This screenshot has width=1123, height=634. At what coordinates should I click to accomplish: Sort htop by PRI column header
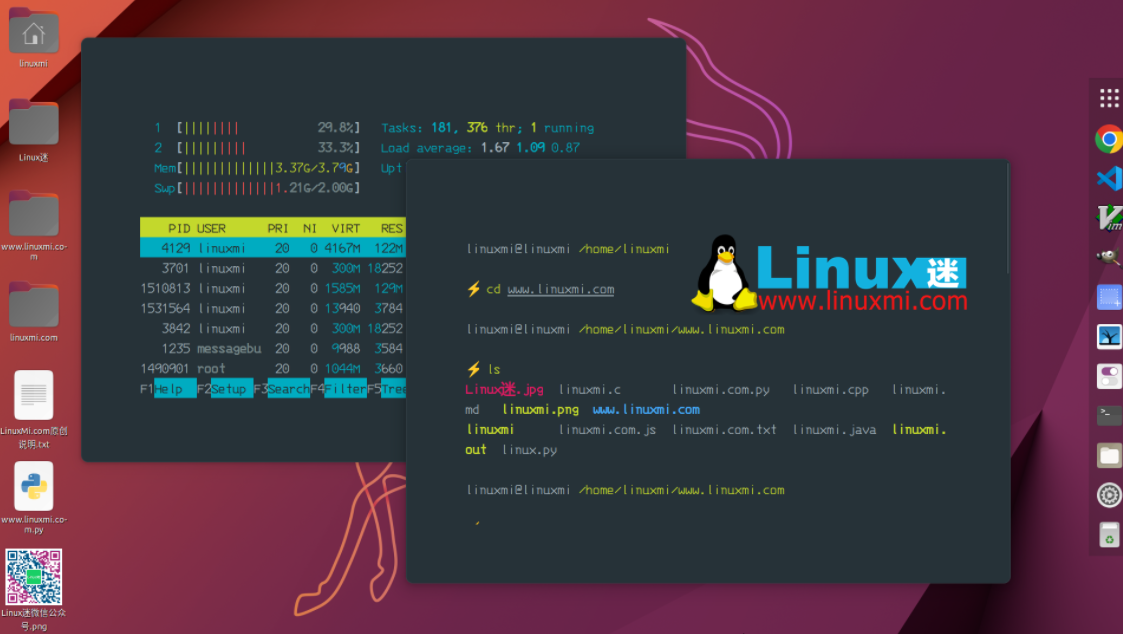(278, 229)
